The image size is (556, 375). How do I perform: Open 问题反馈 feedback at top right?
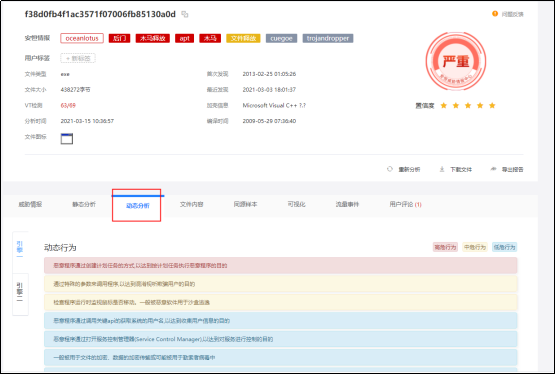(508, 14)
